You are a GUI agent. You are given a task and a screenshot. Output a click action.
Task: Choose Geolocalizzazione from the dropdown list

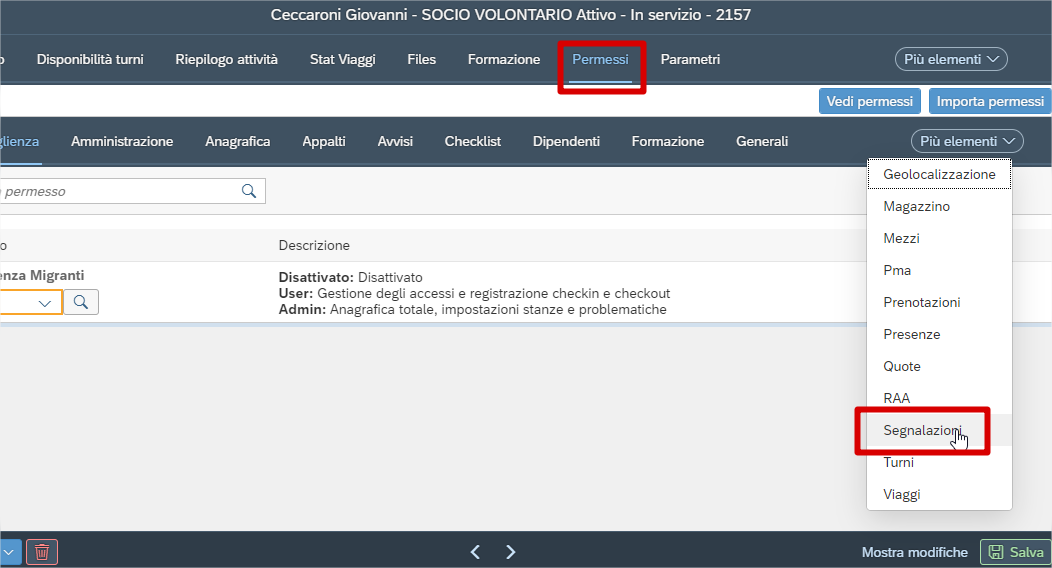point(939,174)
